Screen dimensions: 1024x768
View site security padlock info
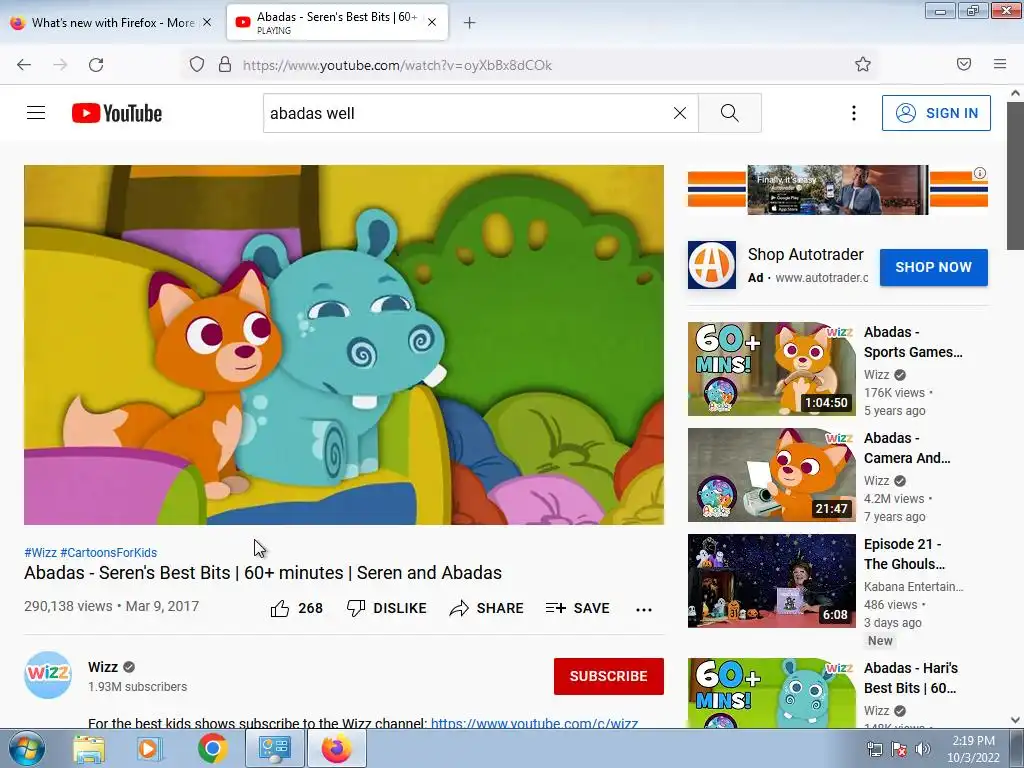(225, 65)
